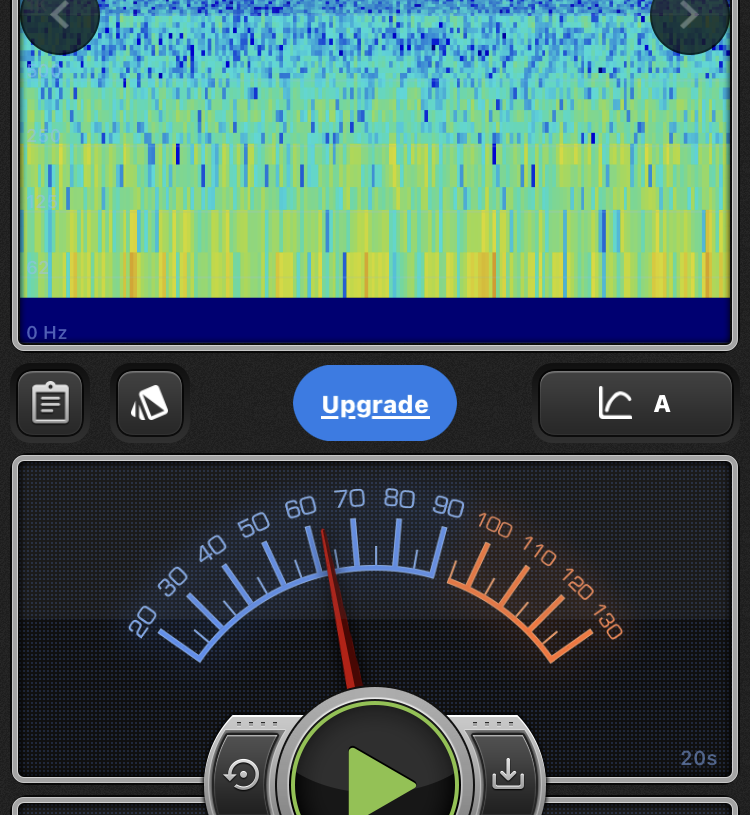The height and width of the screenshot is (815, 750).
Task: Tap the orange 130 gauge mark
Action: pos(608,622)
